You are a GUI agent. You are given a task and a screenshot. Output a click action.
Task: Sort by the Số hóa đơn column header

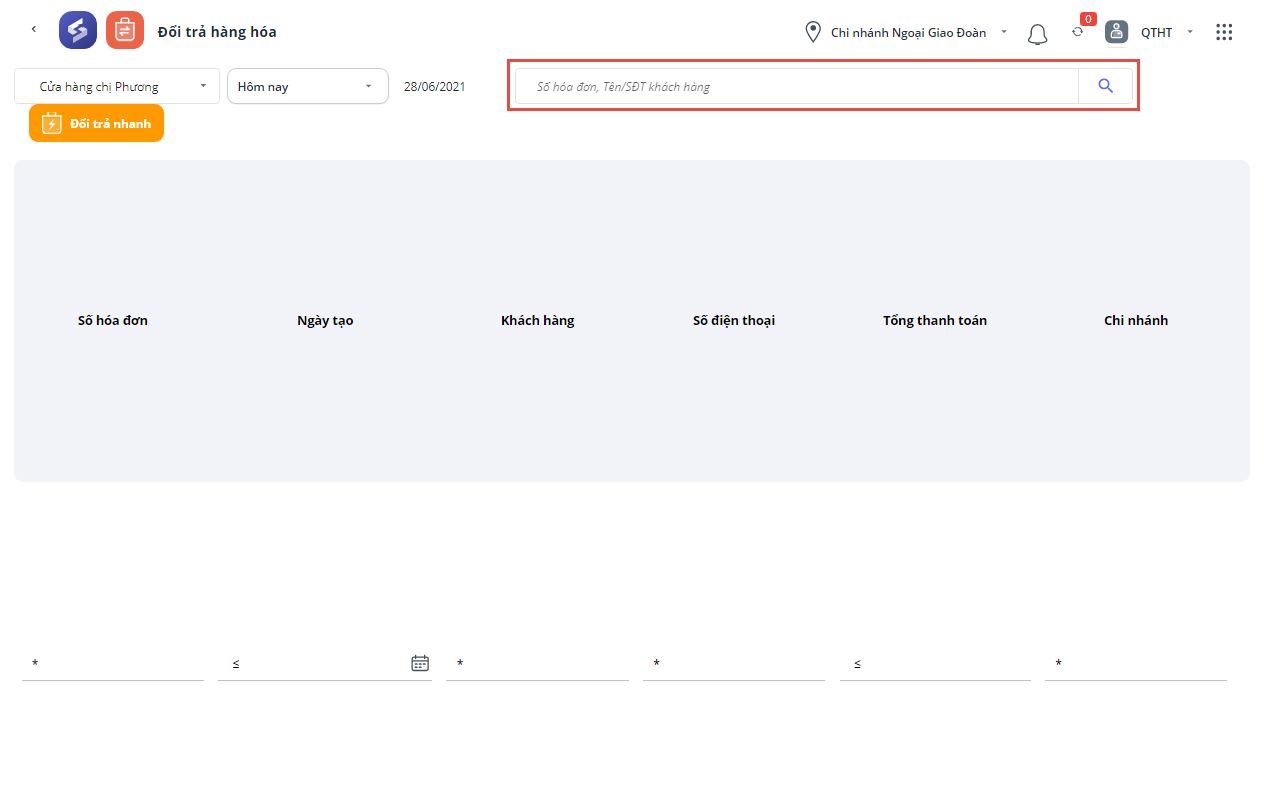click(113, 321)
